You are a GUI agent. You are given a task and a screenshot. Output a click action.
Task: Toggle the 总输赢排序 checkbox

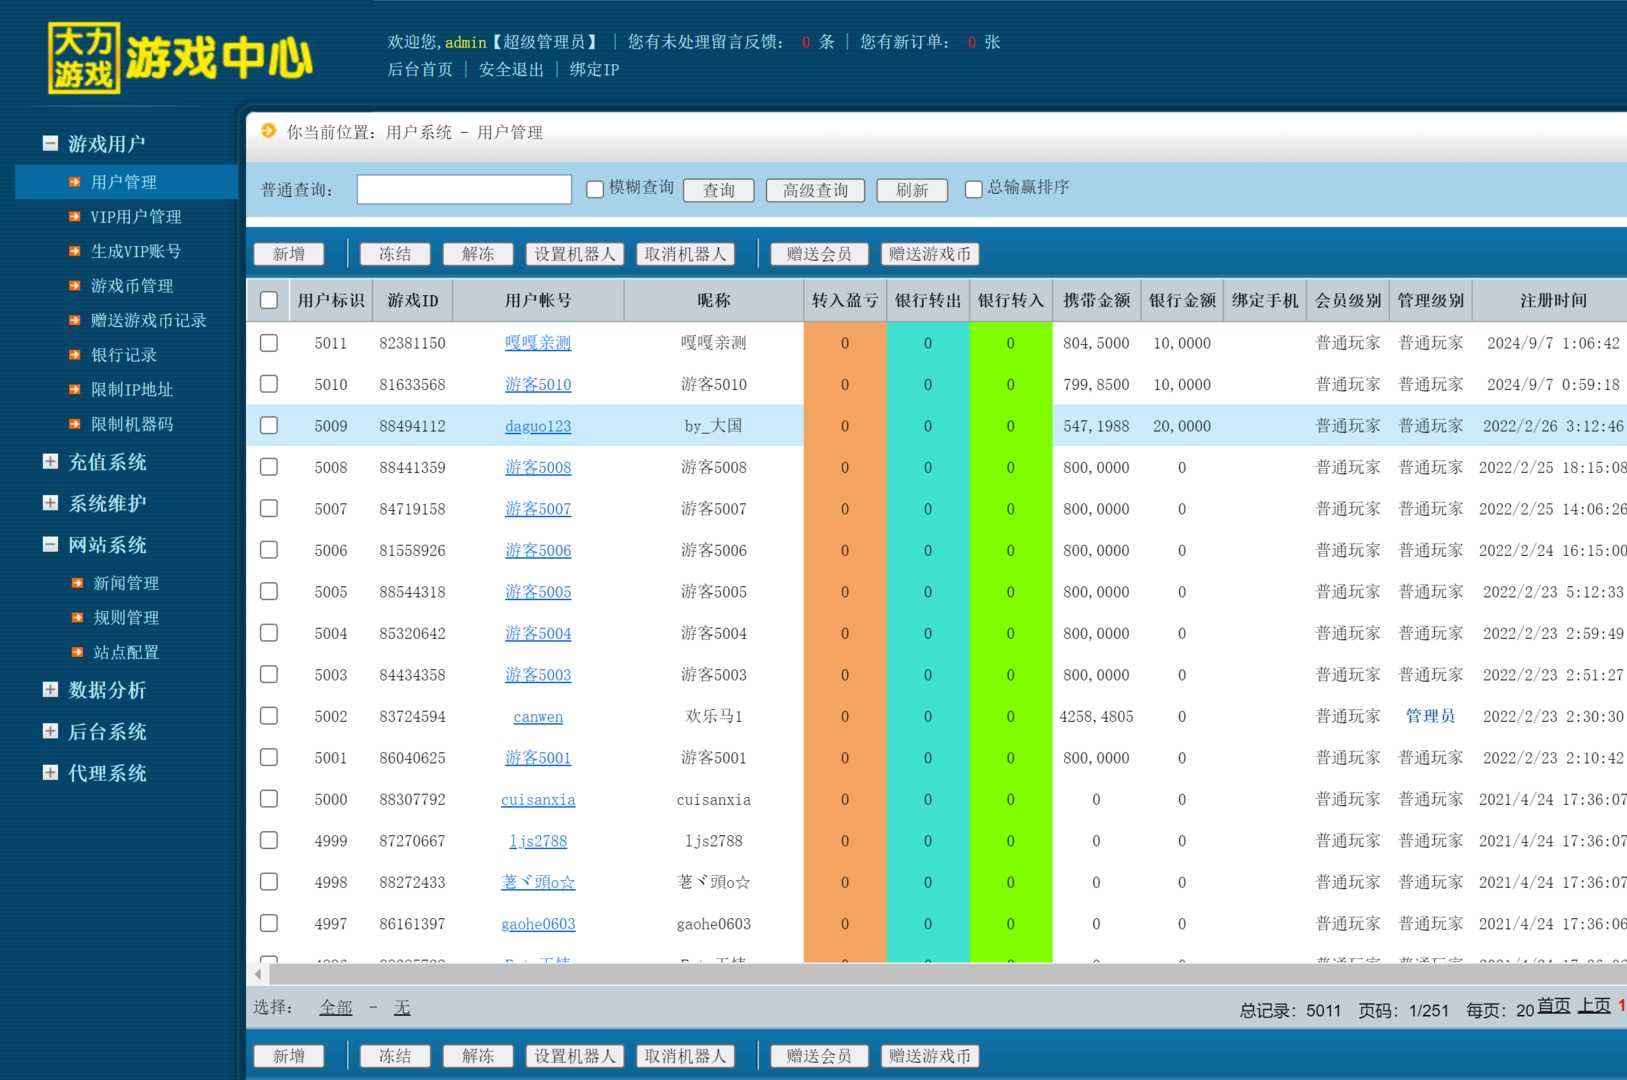coord(973,189)
